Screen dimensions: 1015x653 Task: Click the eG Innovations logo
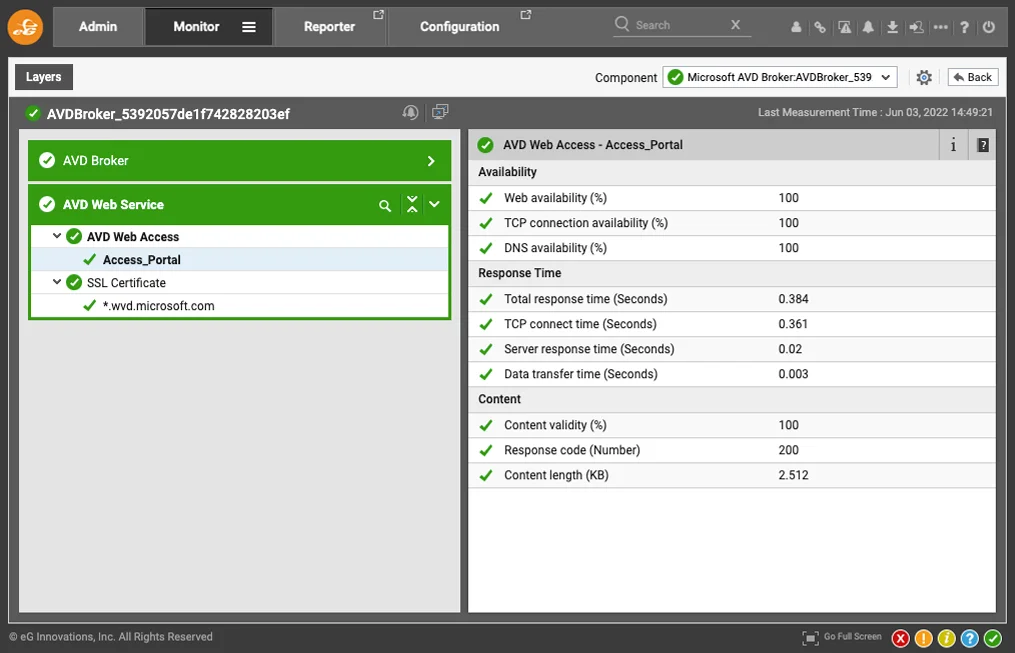[x=25, y=27]
